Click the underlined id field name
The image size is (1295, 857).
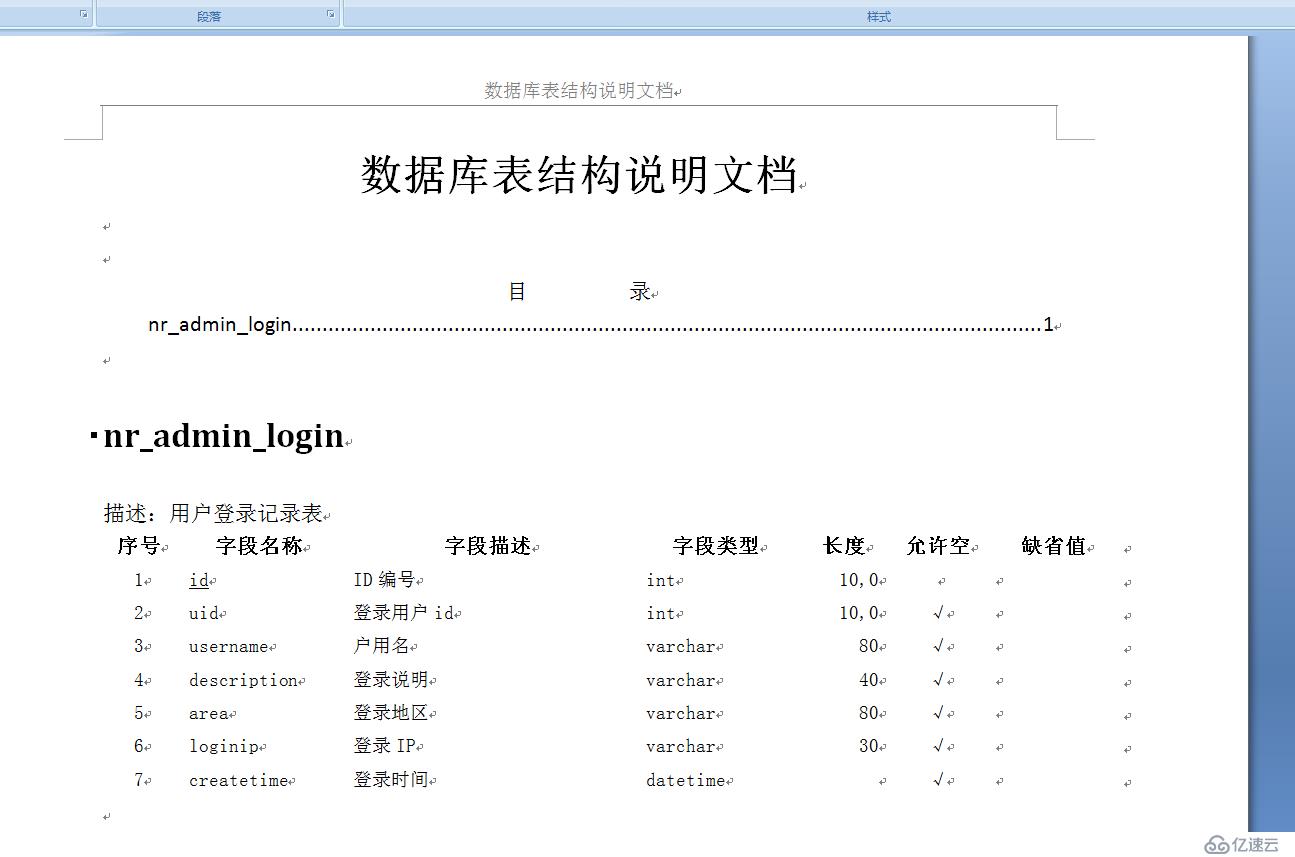click(x=199, y=580)
